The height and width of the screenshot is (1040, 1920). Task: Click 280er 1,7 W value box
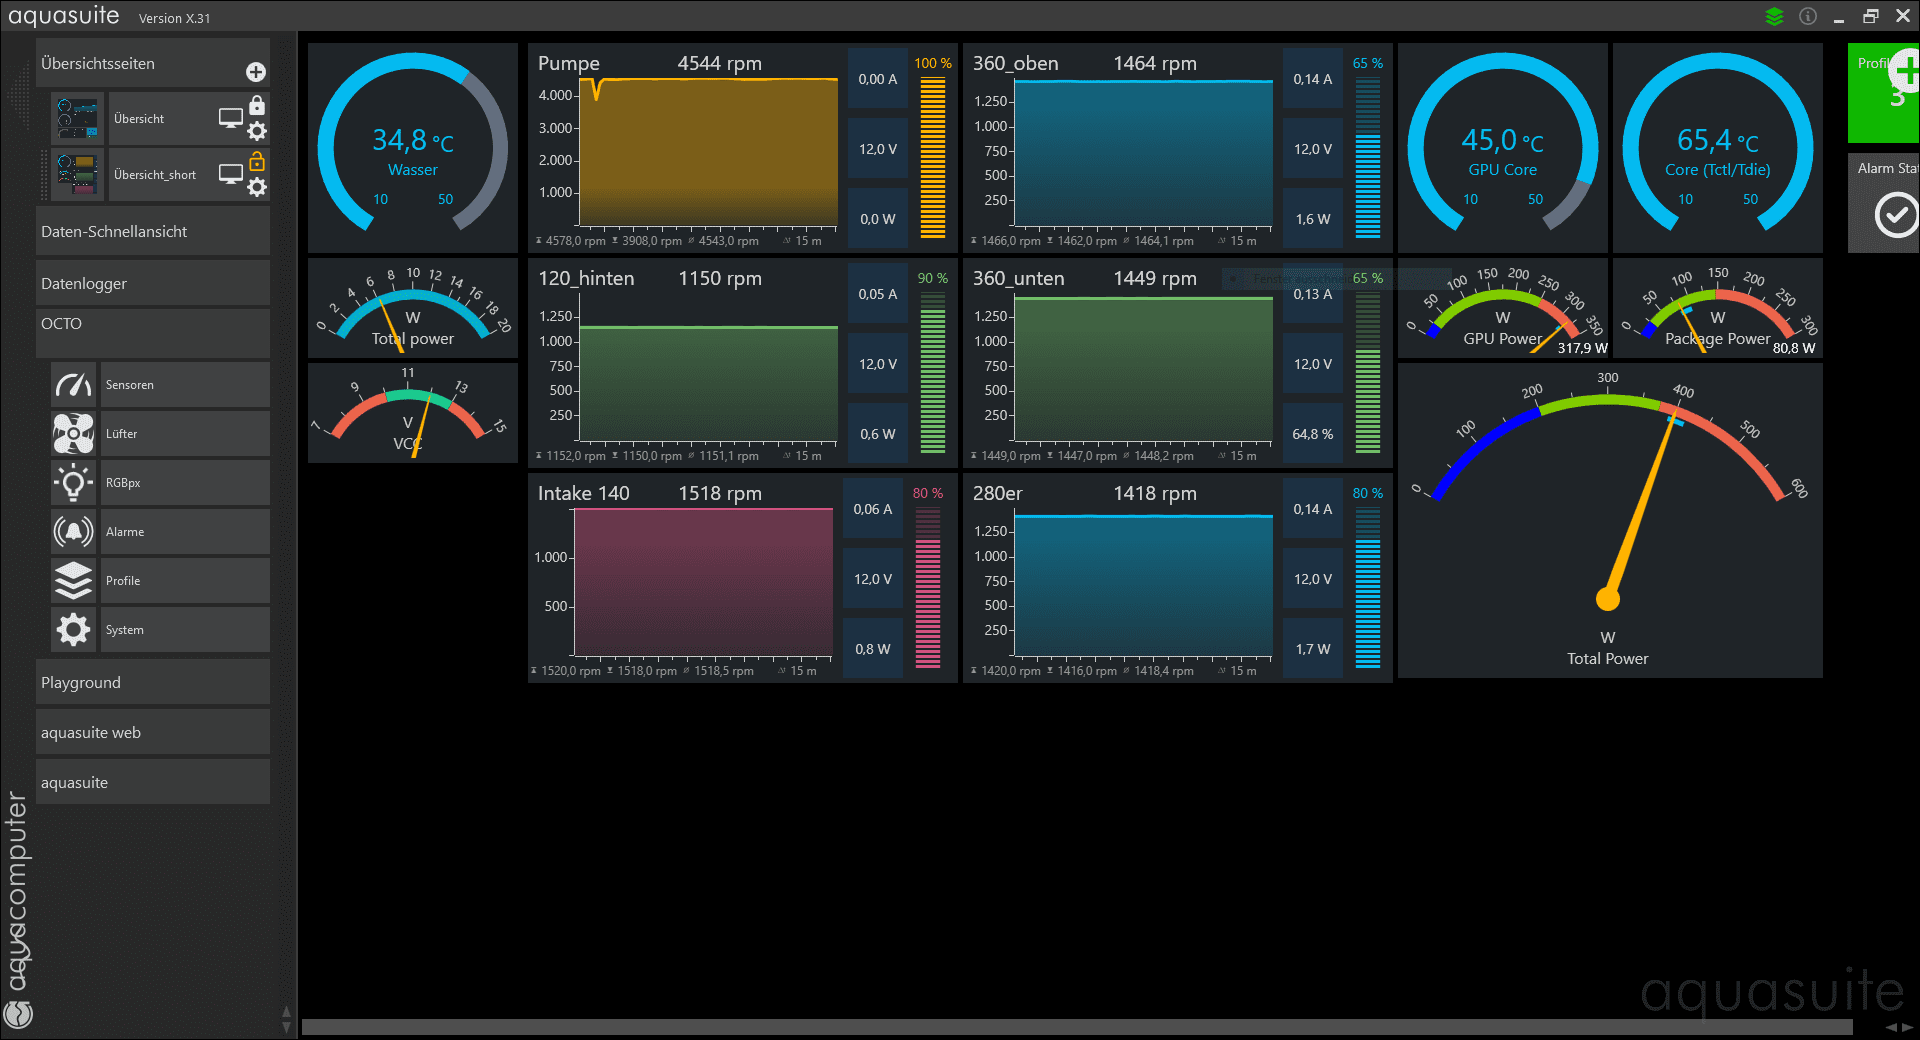tap(1313, 649)
